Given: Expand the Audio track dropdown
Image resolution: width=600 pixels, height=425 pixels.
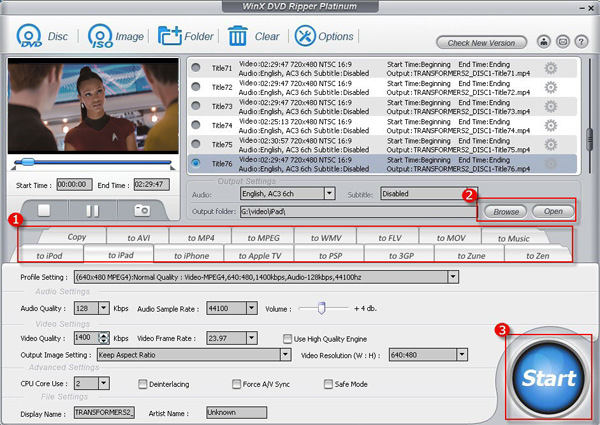Looking at the screenshot, I should (x=329, y=194).
